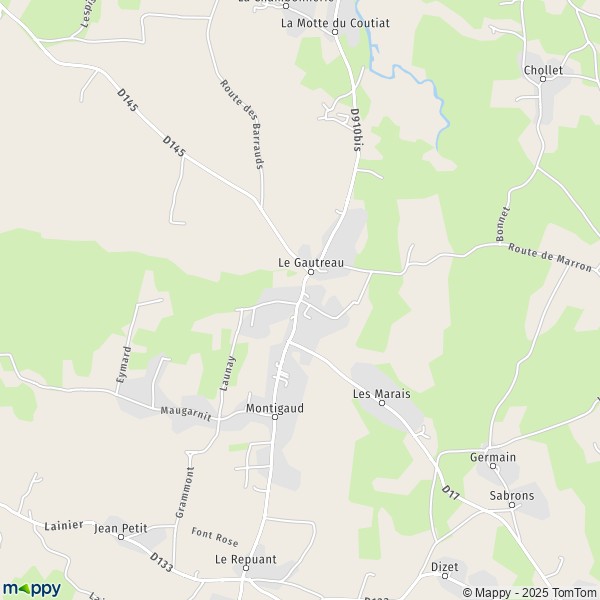The image size is (600, 600).
Task: Click the D910bis road label
Action: click(x=356, y=130)
